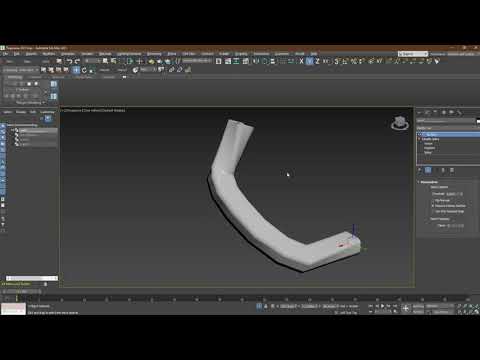Click the Redo arrow in the main toolbar

[x=77, y=61]
